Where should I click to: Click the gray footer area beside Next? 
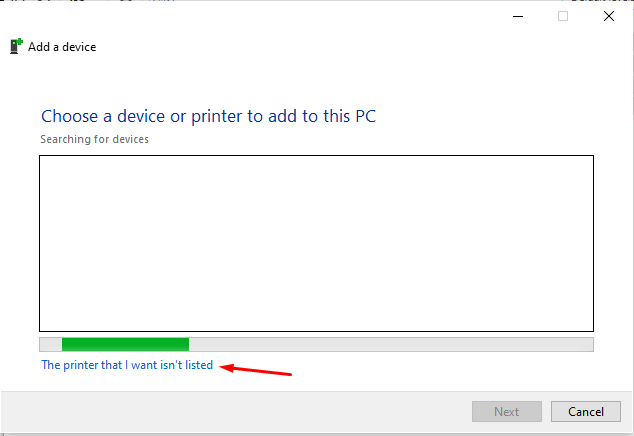[x=235, y=411]
